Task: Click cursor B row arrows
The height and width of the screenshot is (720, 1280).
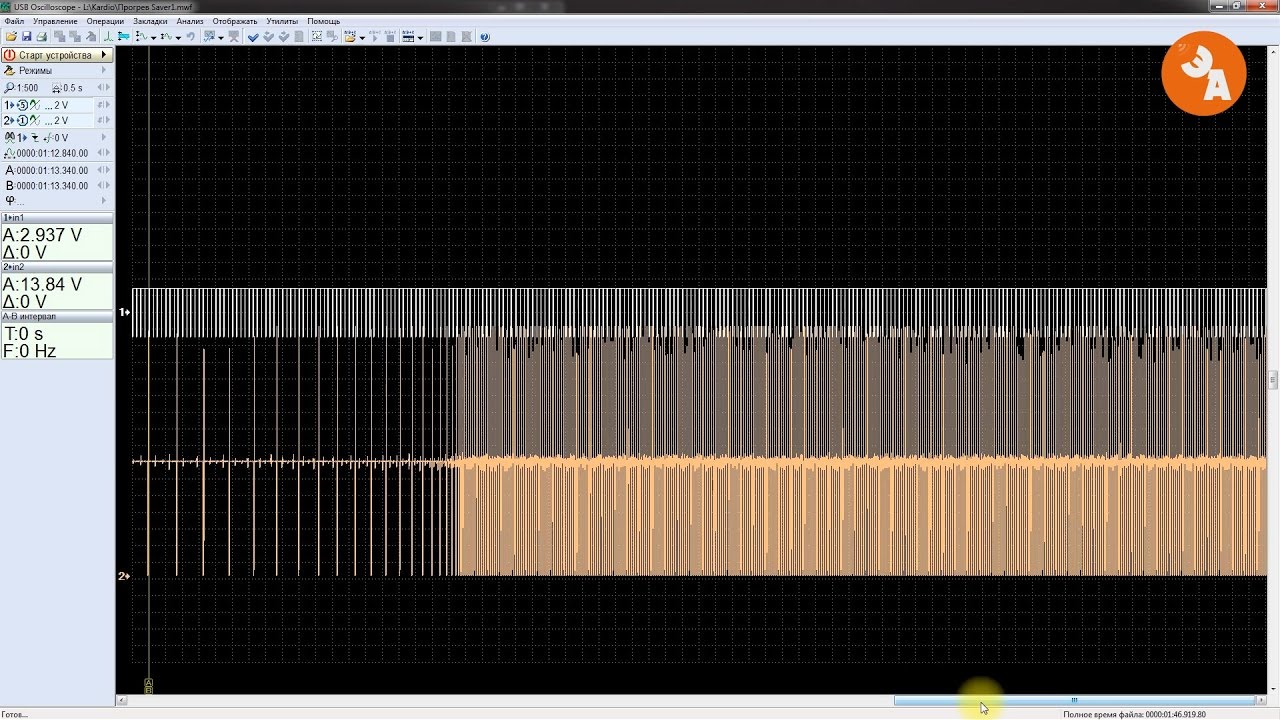Action: (103, 185)
